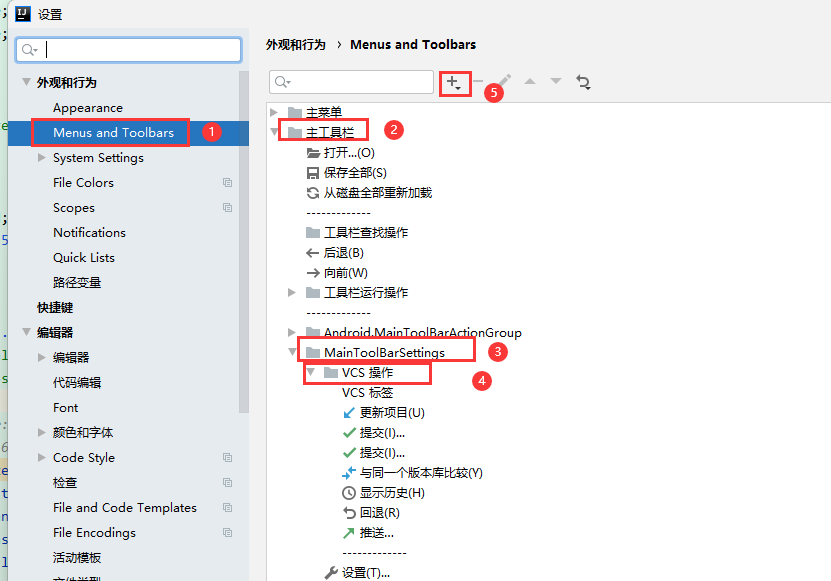Select 显示历史(H) clock icon action
The width and height of the screenshot is (831, 581).
click(x=391, y=492)
